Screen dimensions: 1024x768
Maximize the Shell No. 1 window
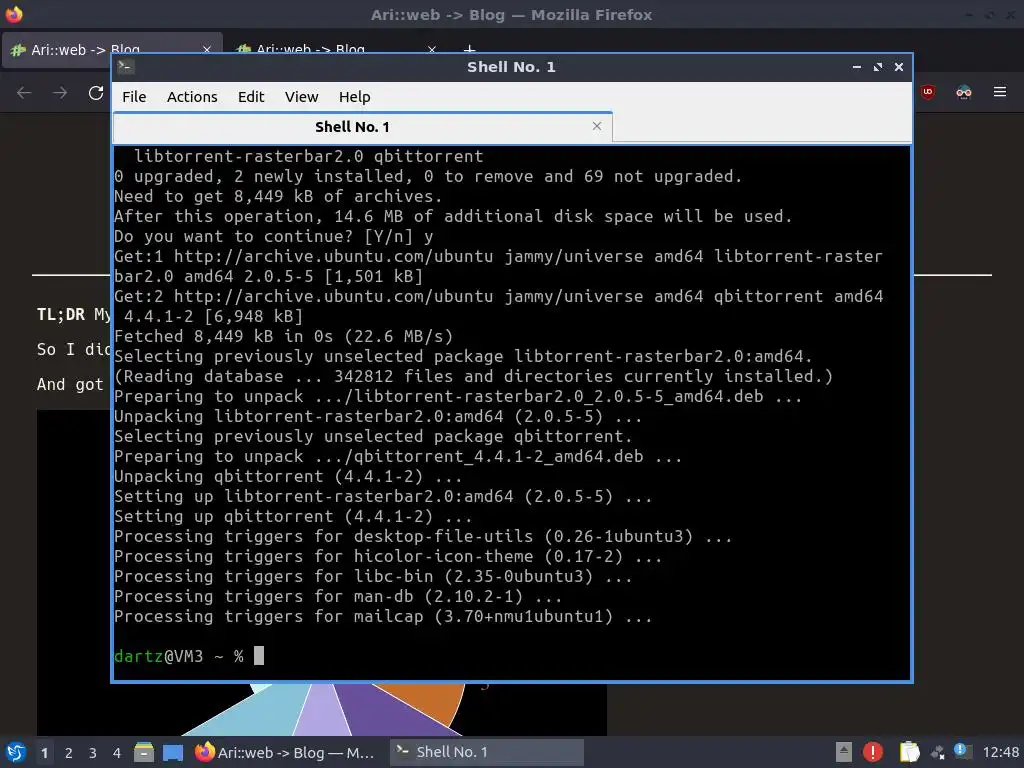(878, 67)
